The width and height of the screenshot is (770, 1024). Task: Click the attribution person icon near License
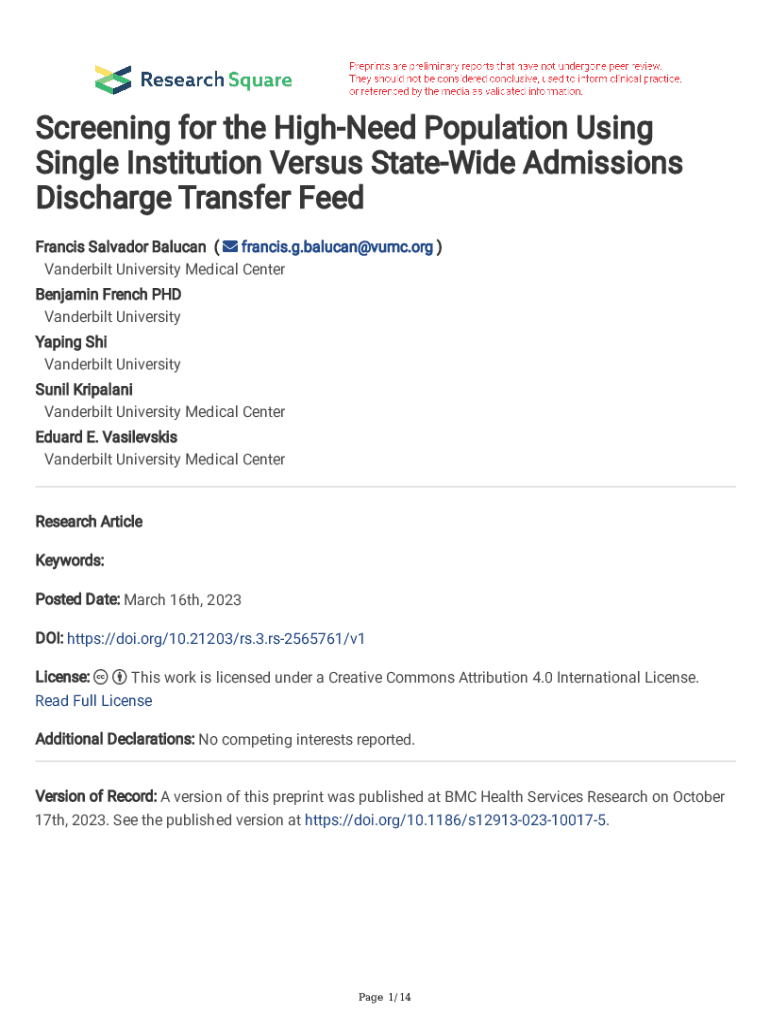point(119,677)
